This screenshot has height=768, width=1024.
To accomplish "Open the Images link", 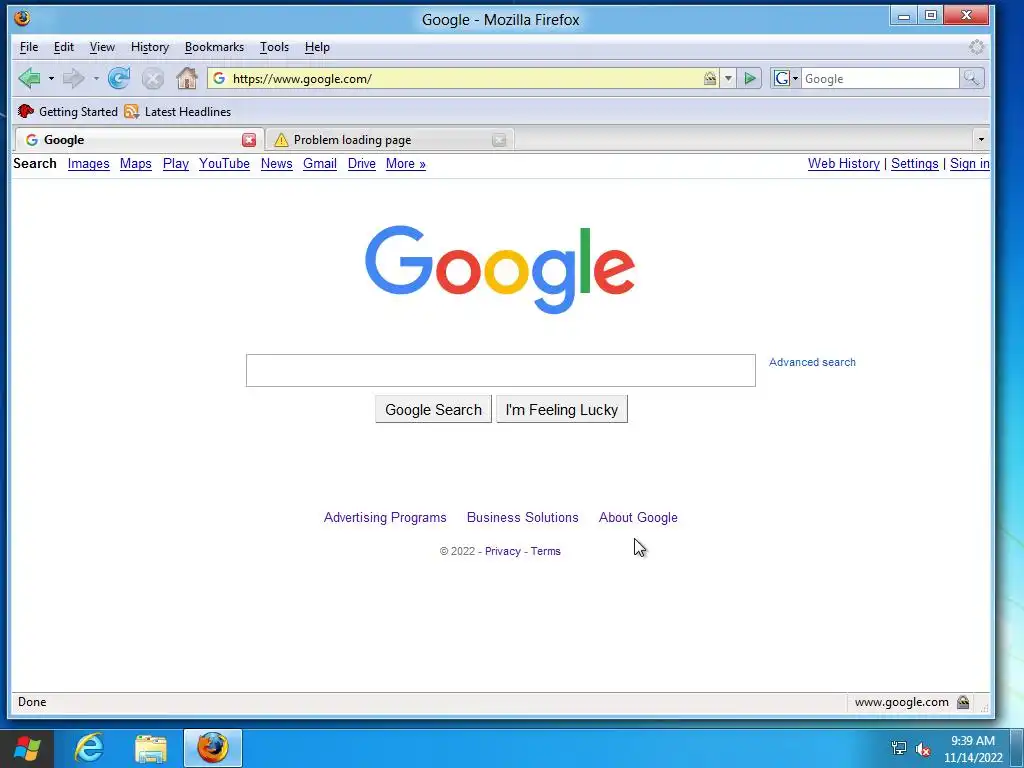I will pos(89,164).
